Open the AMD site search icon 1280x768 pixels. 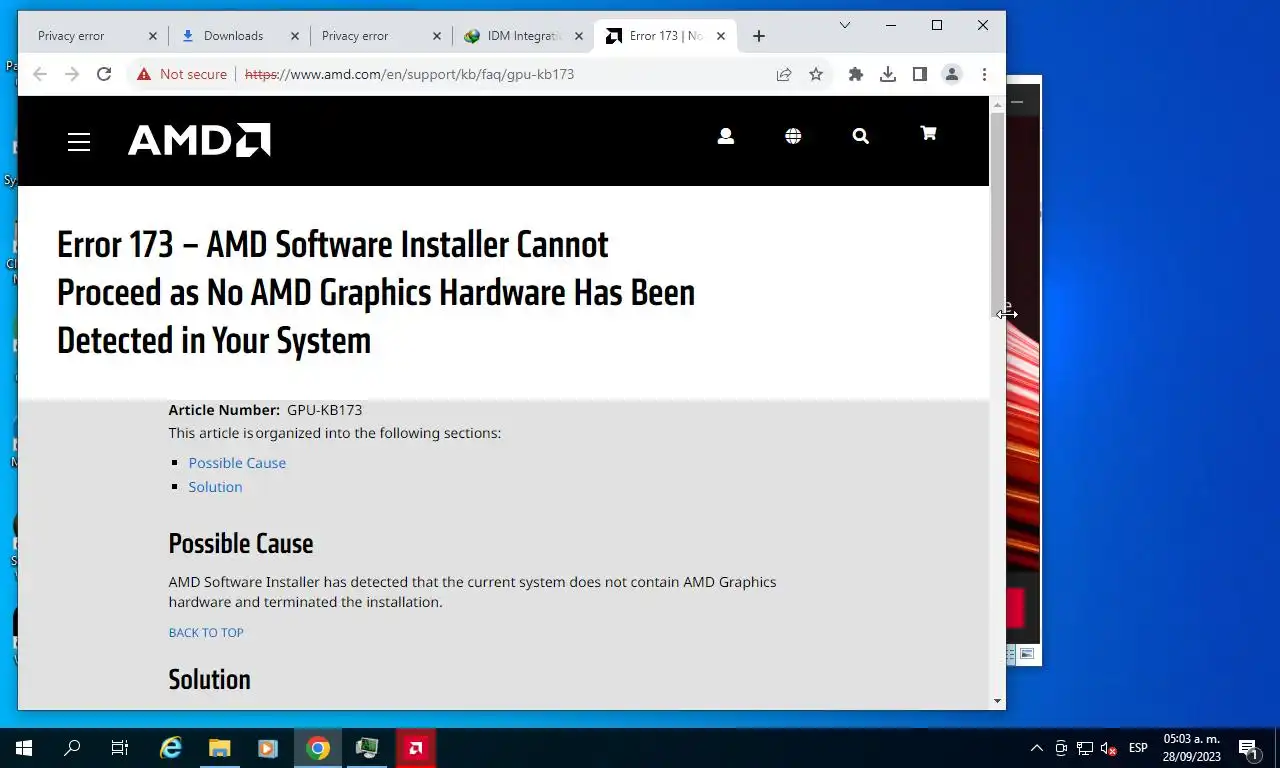(861, 136)
